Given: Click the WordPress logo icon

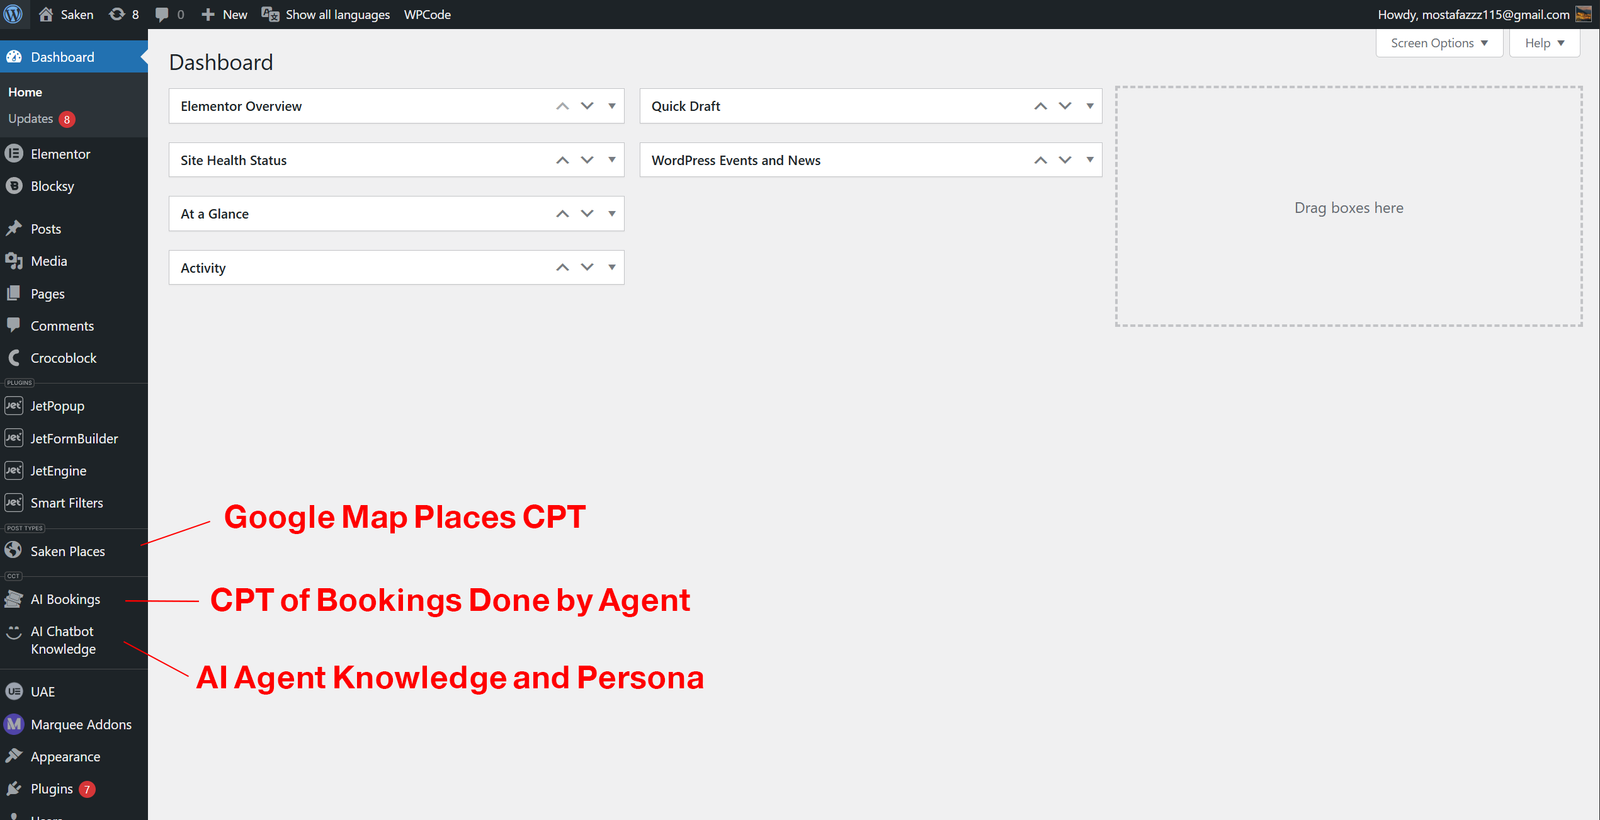Looking at the screenshot, I should [x=14, y=14].
